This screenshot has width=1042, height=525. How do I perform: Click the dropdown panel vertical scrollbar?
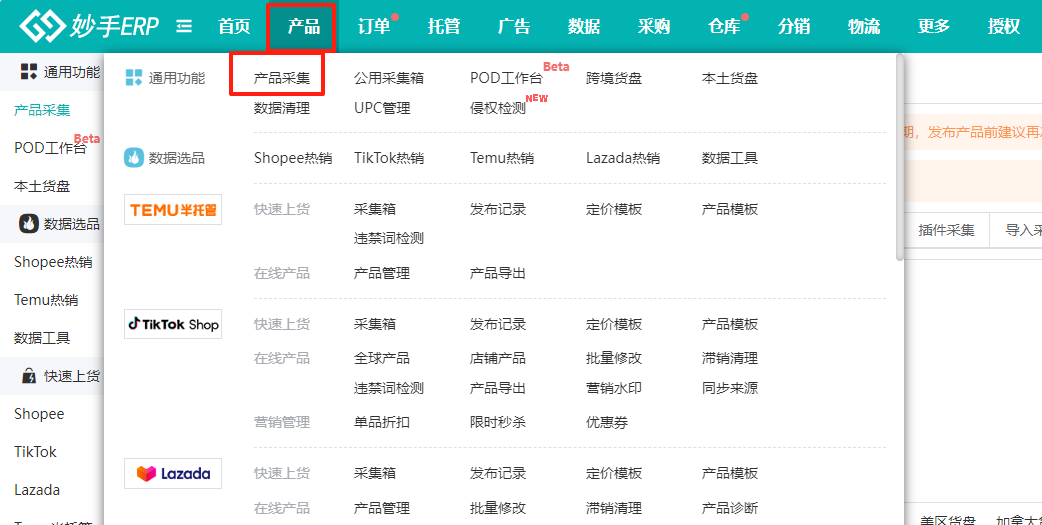(x=900, y=158)
